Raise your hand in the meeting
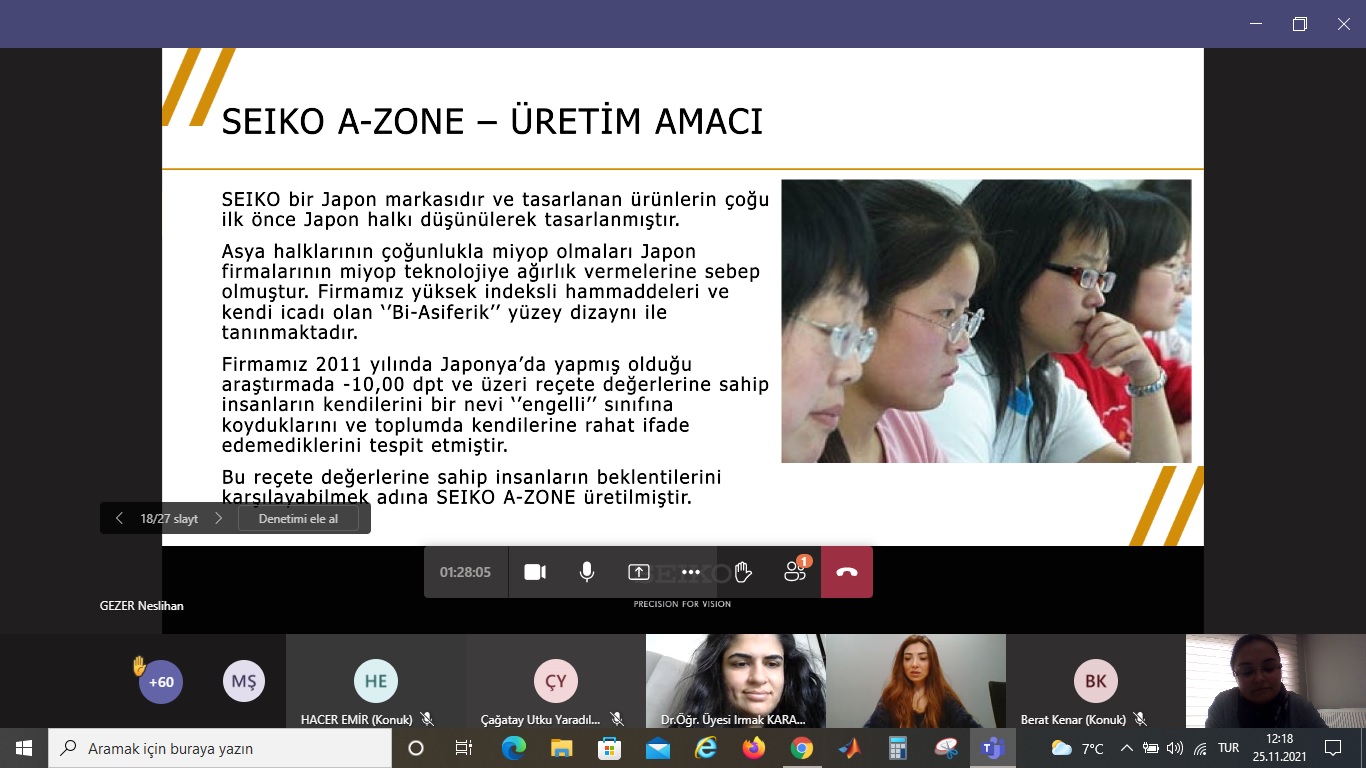The image size is (1366, 768). (743, 572)
